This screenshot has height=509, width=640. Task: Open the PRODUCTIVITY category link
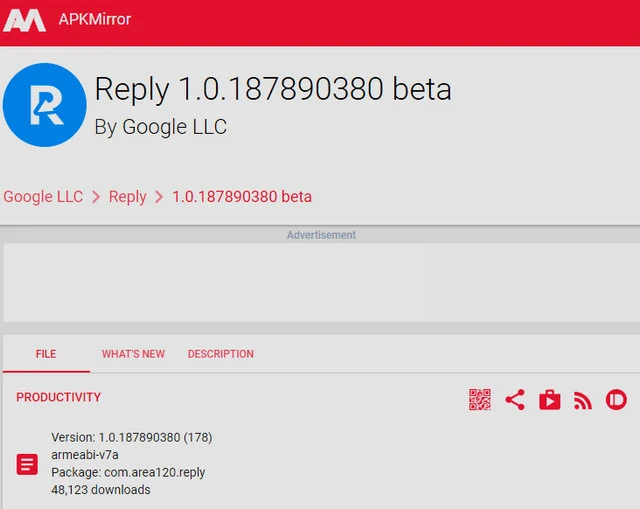point(58,397)
